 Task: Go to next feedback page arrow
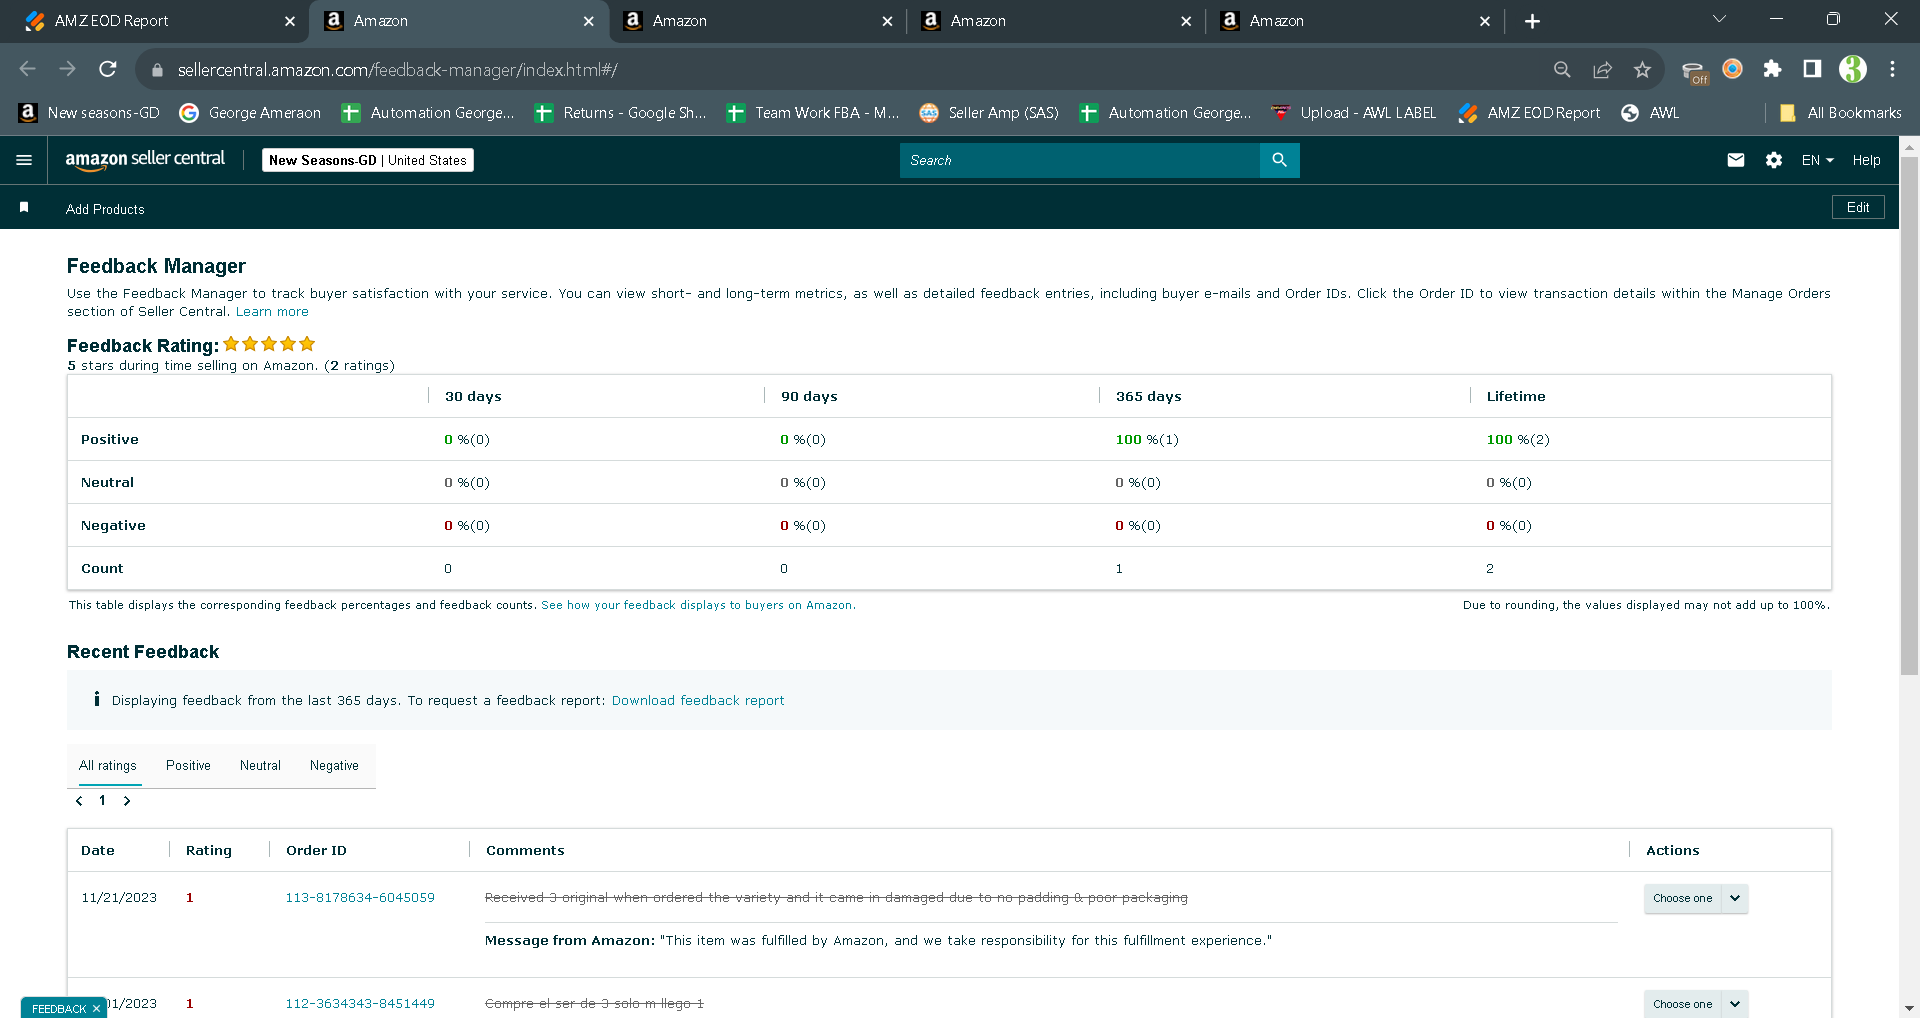pyautogui.click(x=127, y=801)
